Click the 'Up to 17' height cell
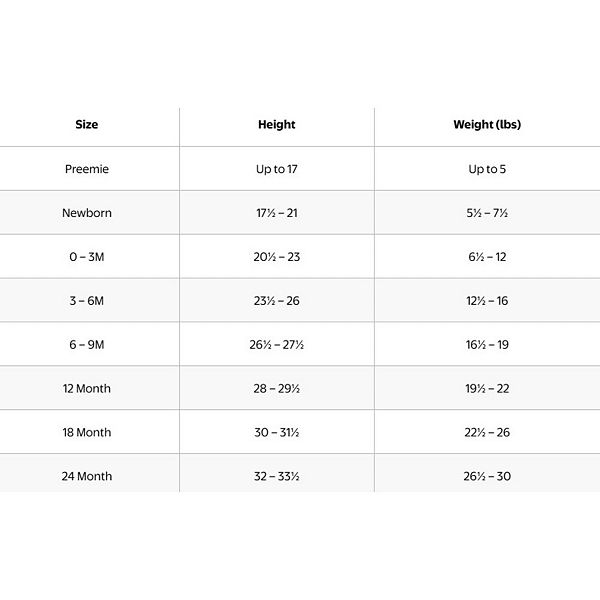 (277, 169)
